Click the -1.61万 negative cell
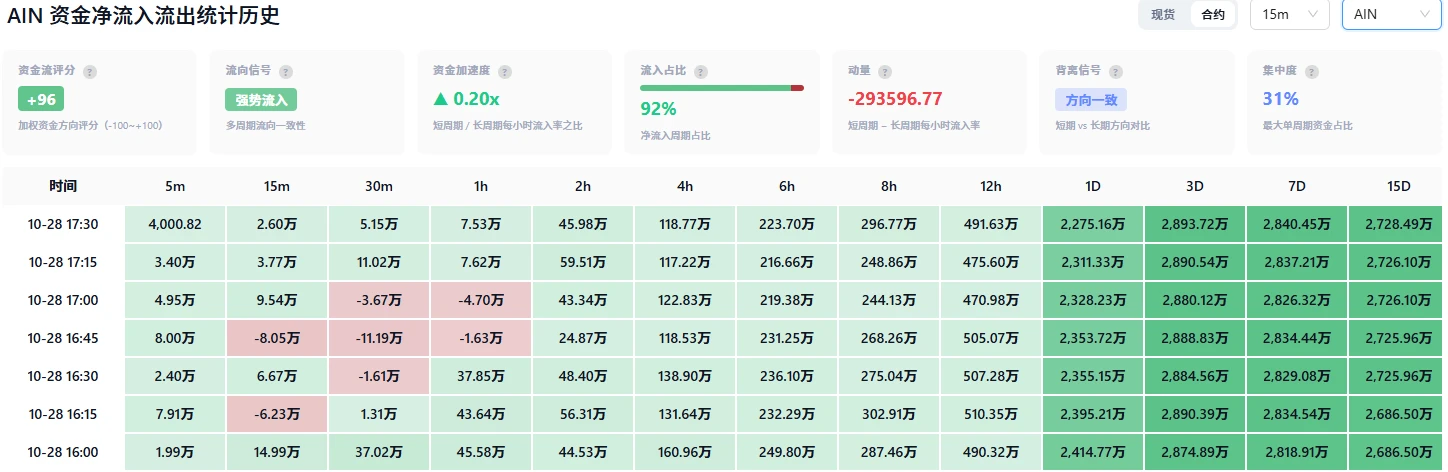This screenshot has width=1448, height=472. coord(379,376)
